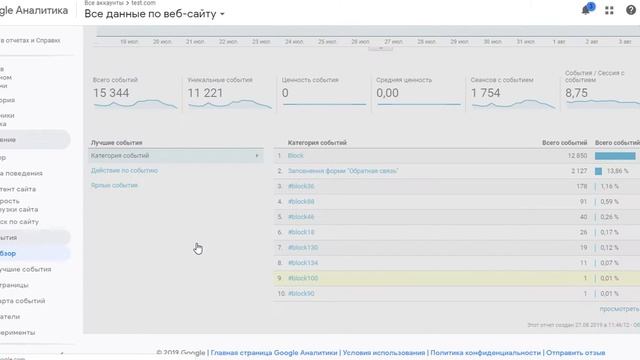640x360 pixels.
Task: Select 'Обзор' item in sidebar menu
Action: [x=8, y=253]
